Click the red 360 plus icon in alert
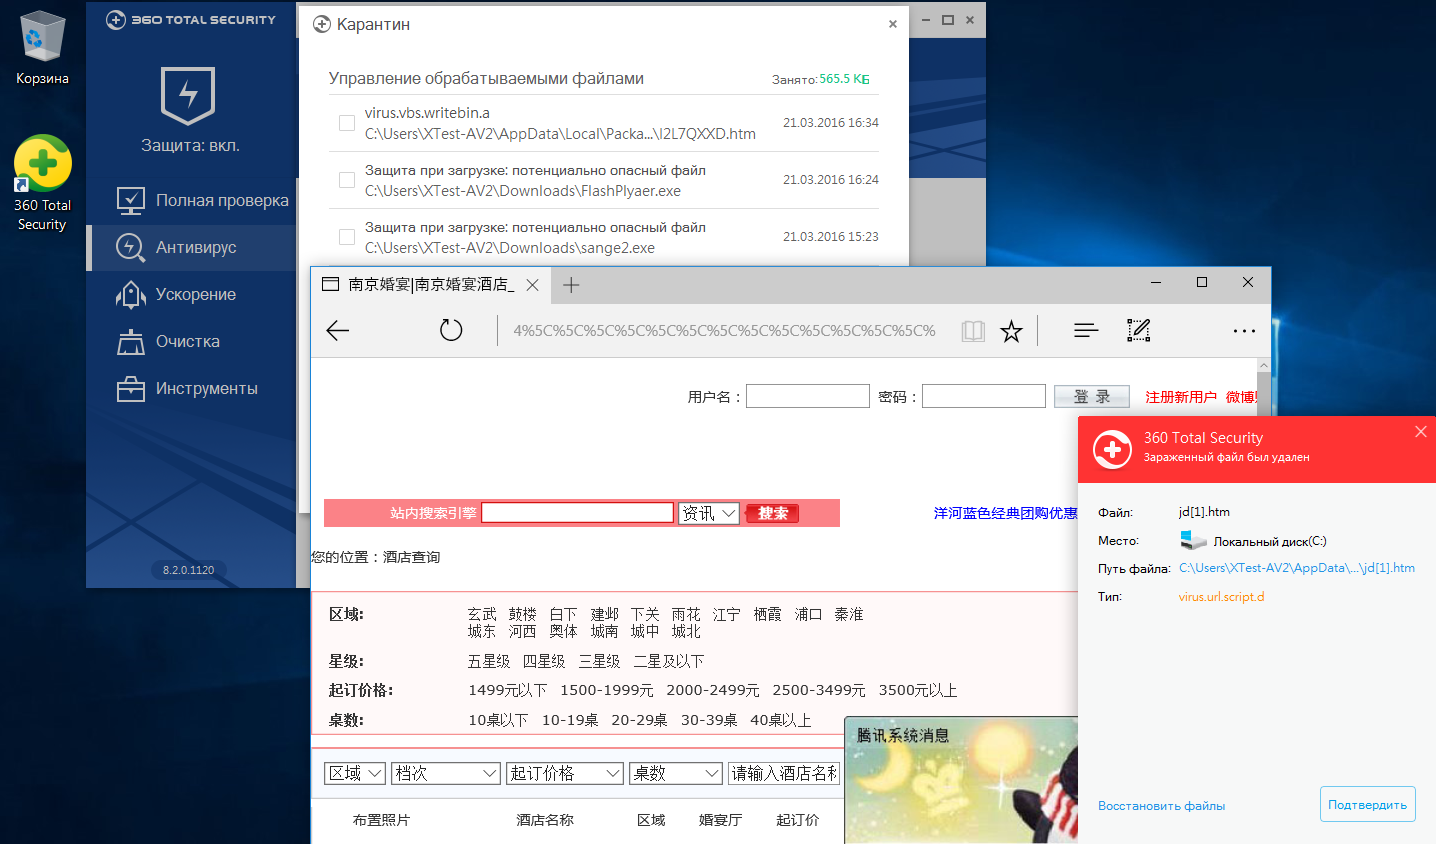Screen dimensions: 1436x844 1112,449
